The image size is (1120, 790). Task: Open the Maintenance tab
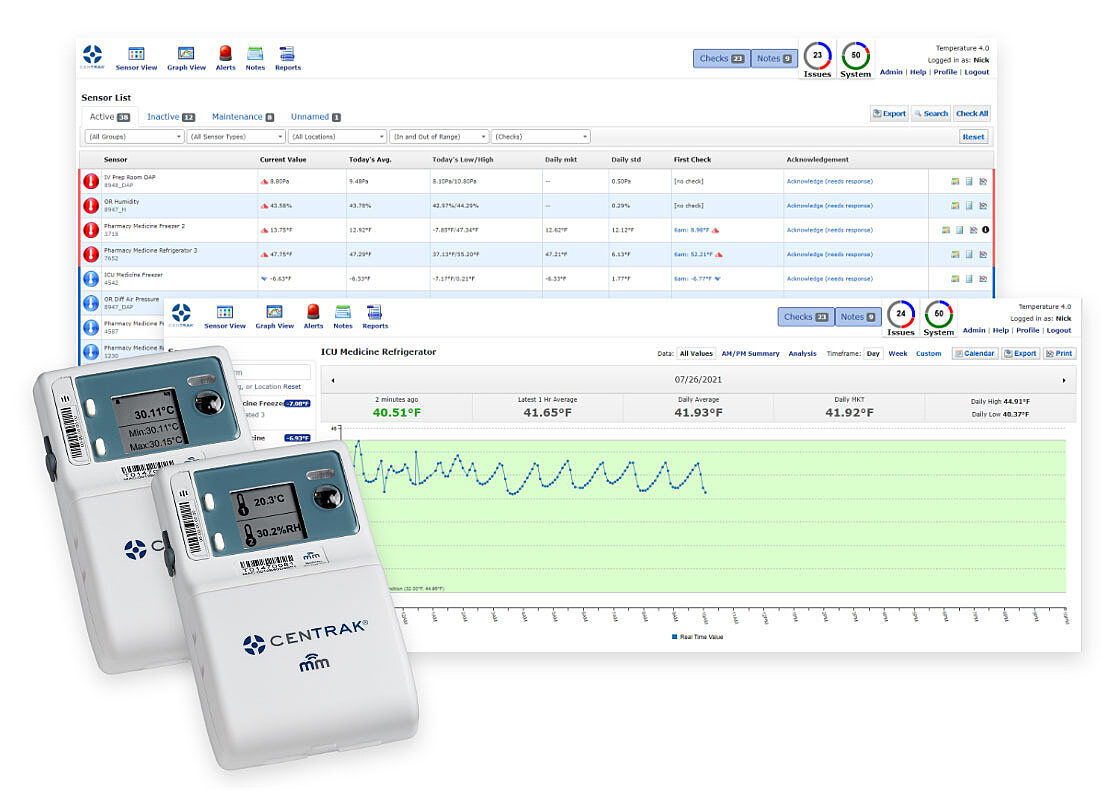point(240,116)
